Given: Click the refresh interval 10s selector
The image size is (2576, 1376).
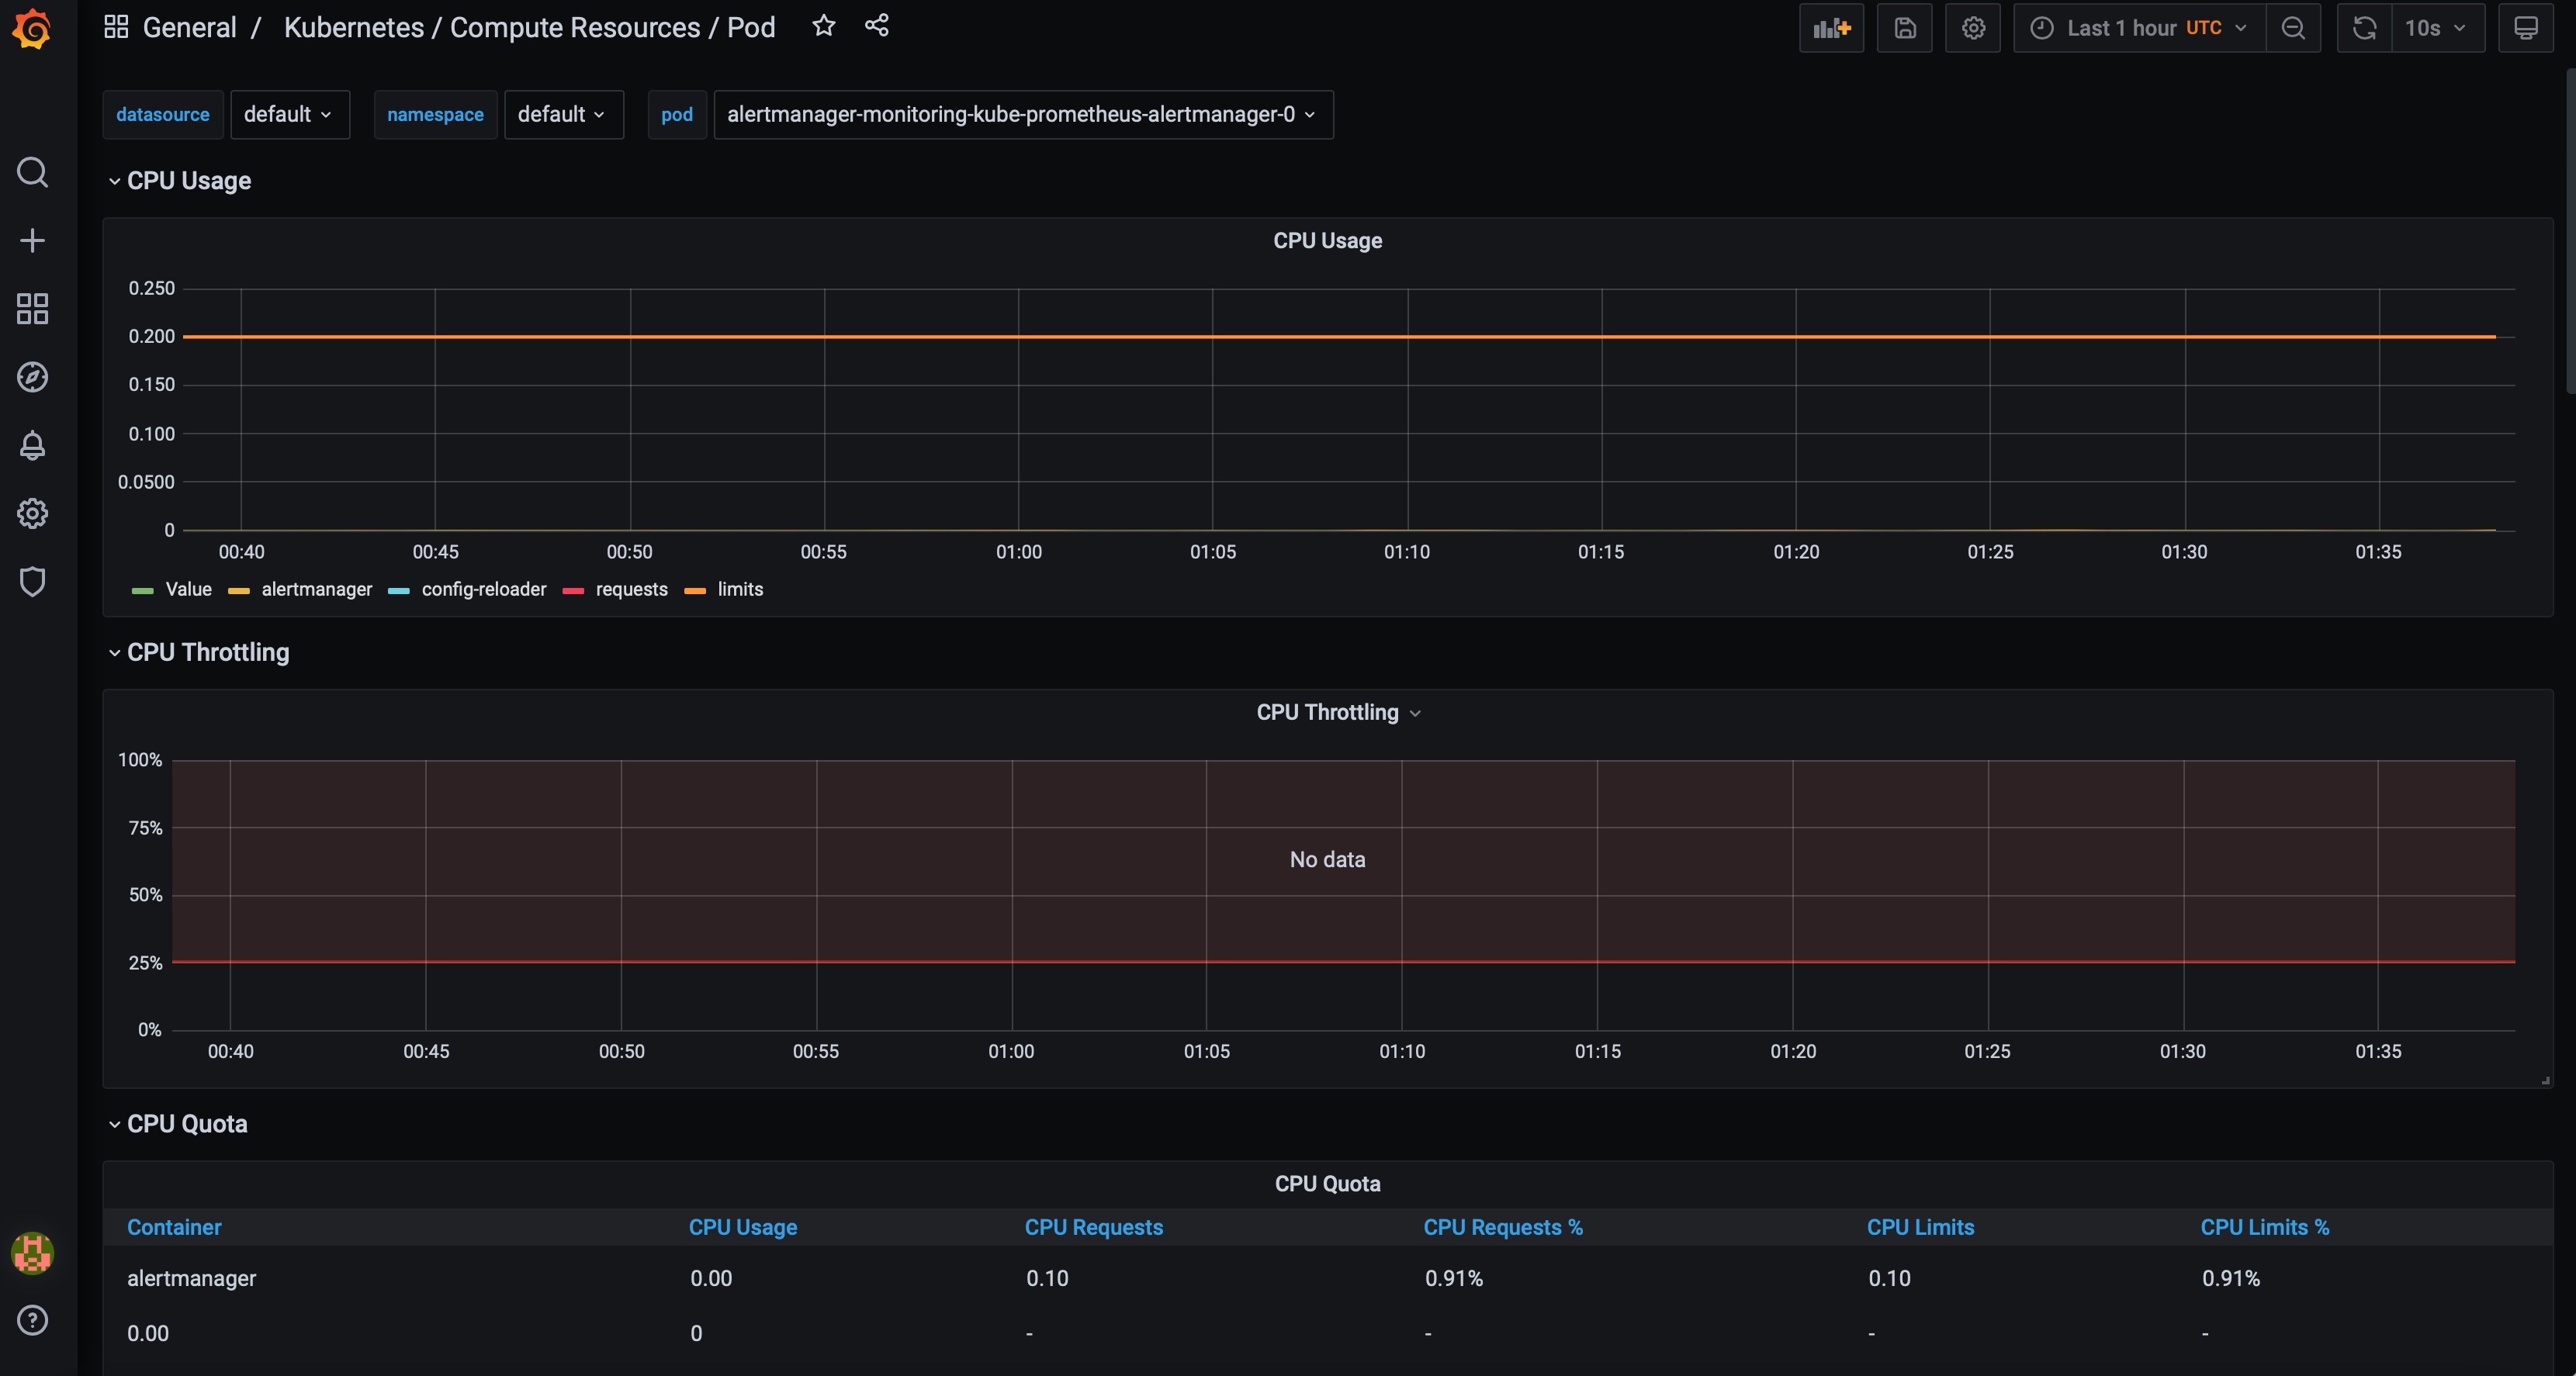Looking at the screenshot, I should [2438, 27].
